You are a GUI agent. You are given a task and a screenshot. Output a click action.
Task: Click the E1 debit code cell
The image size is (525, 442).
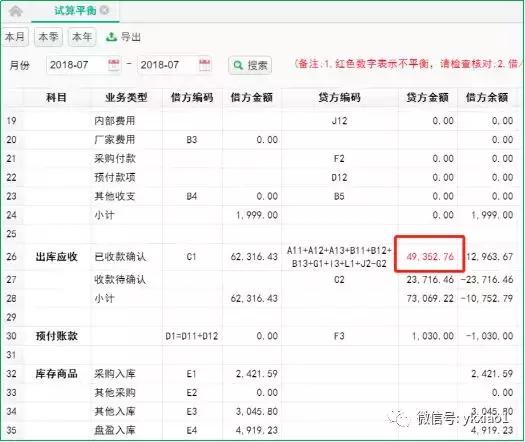pos(192,374)
